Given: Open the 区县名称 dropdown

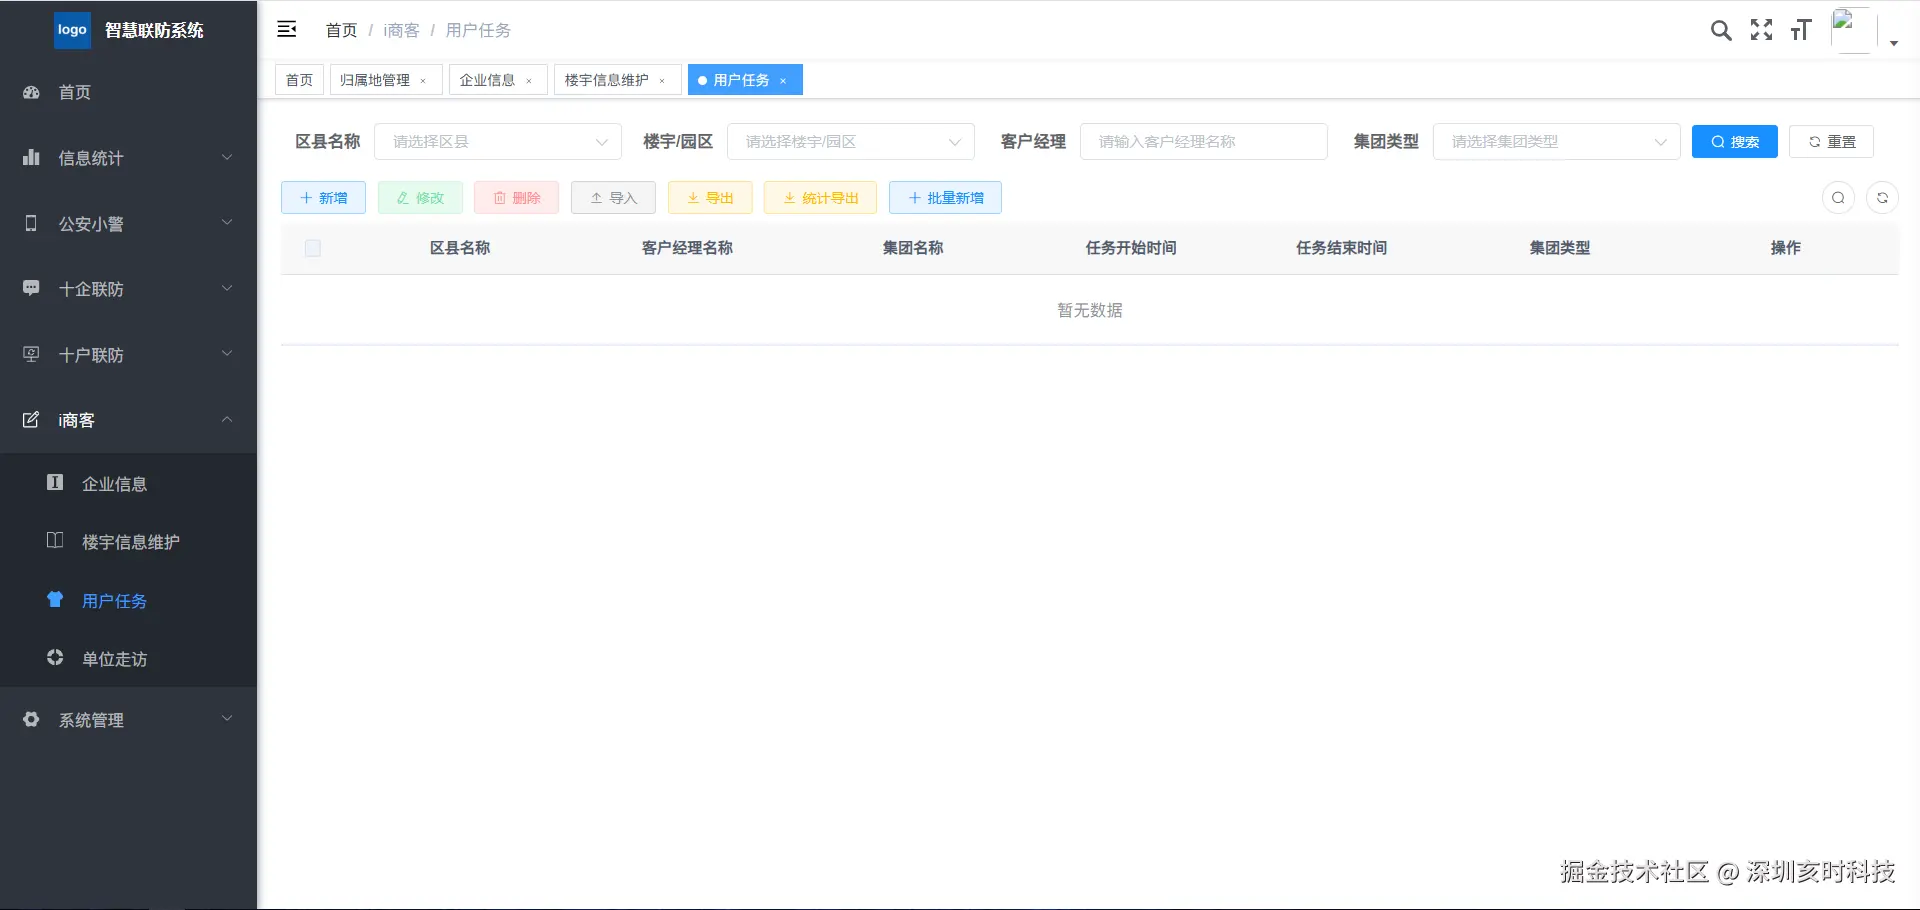Looking at the screenshot, I should pyautogui.click(x=498, y=142).
